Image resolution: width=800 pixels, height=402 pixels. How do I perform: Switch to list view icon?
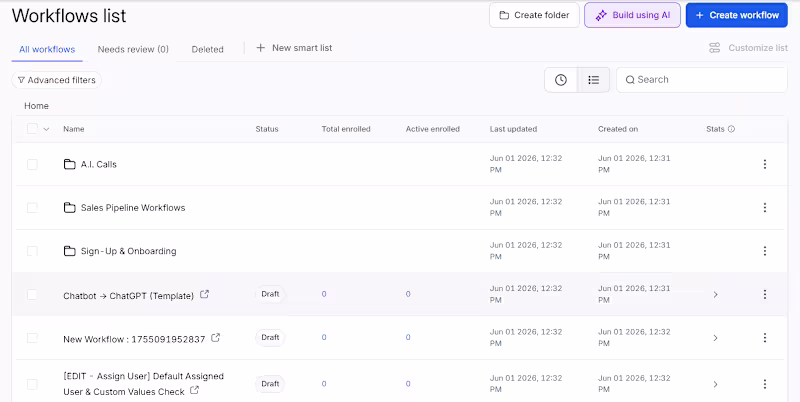(593, 80)
